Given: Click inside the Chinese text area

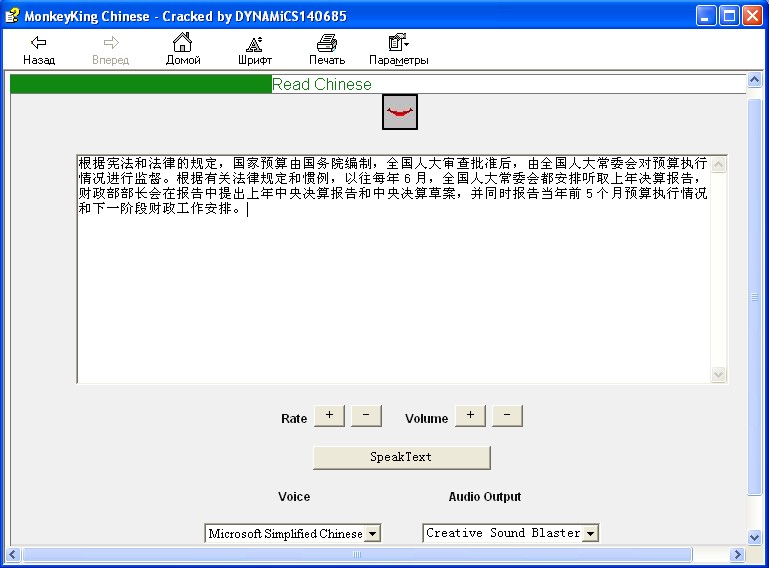Looking at the screenshot, I should (x=394, y=269).
